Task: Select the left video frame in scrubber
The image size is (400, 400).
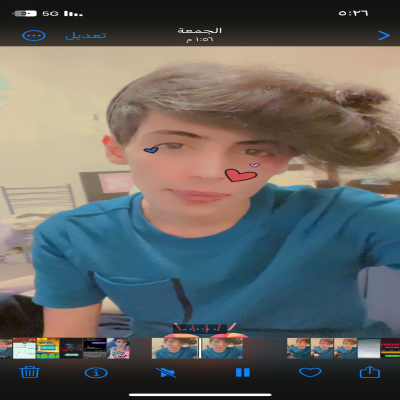Action: (x=175, y=348)
